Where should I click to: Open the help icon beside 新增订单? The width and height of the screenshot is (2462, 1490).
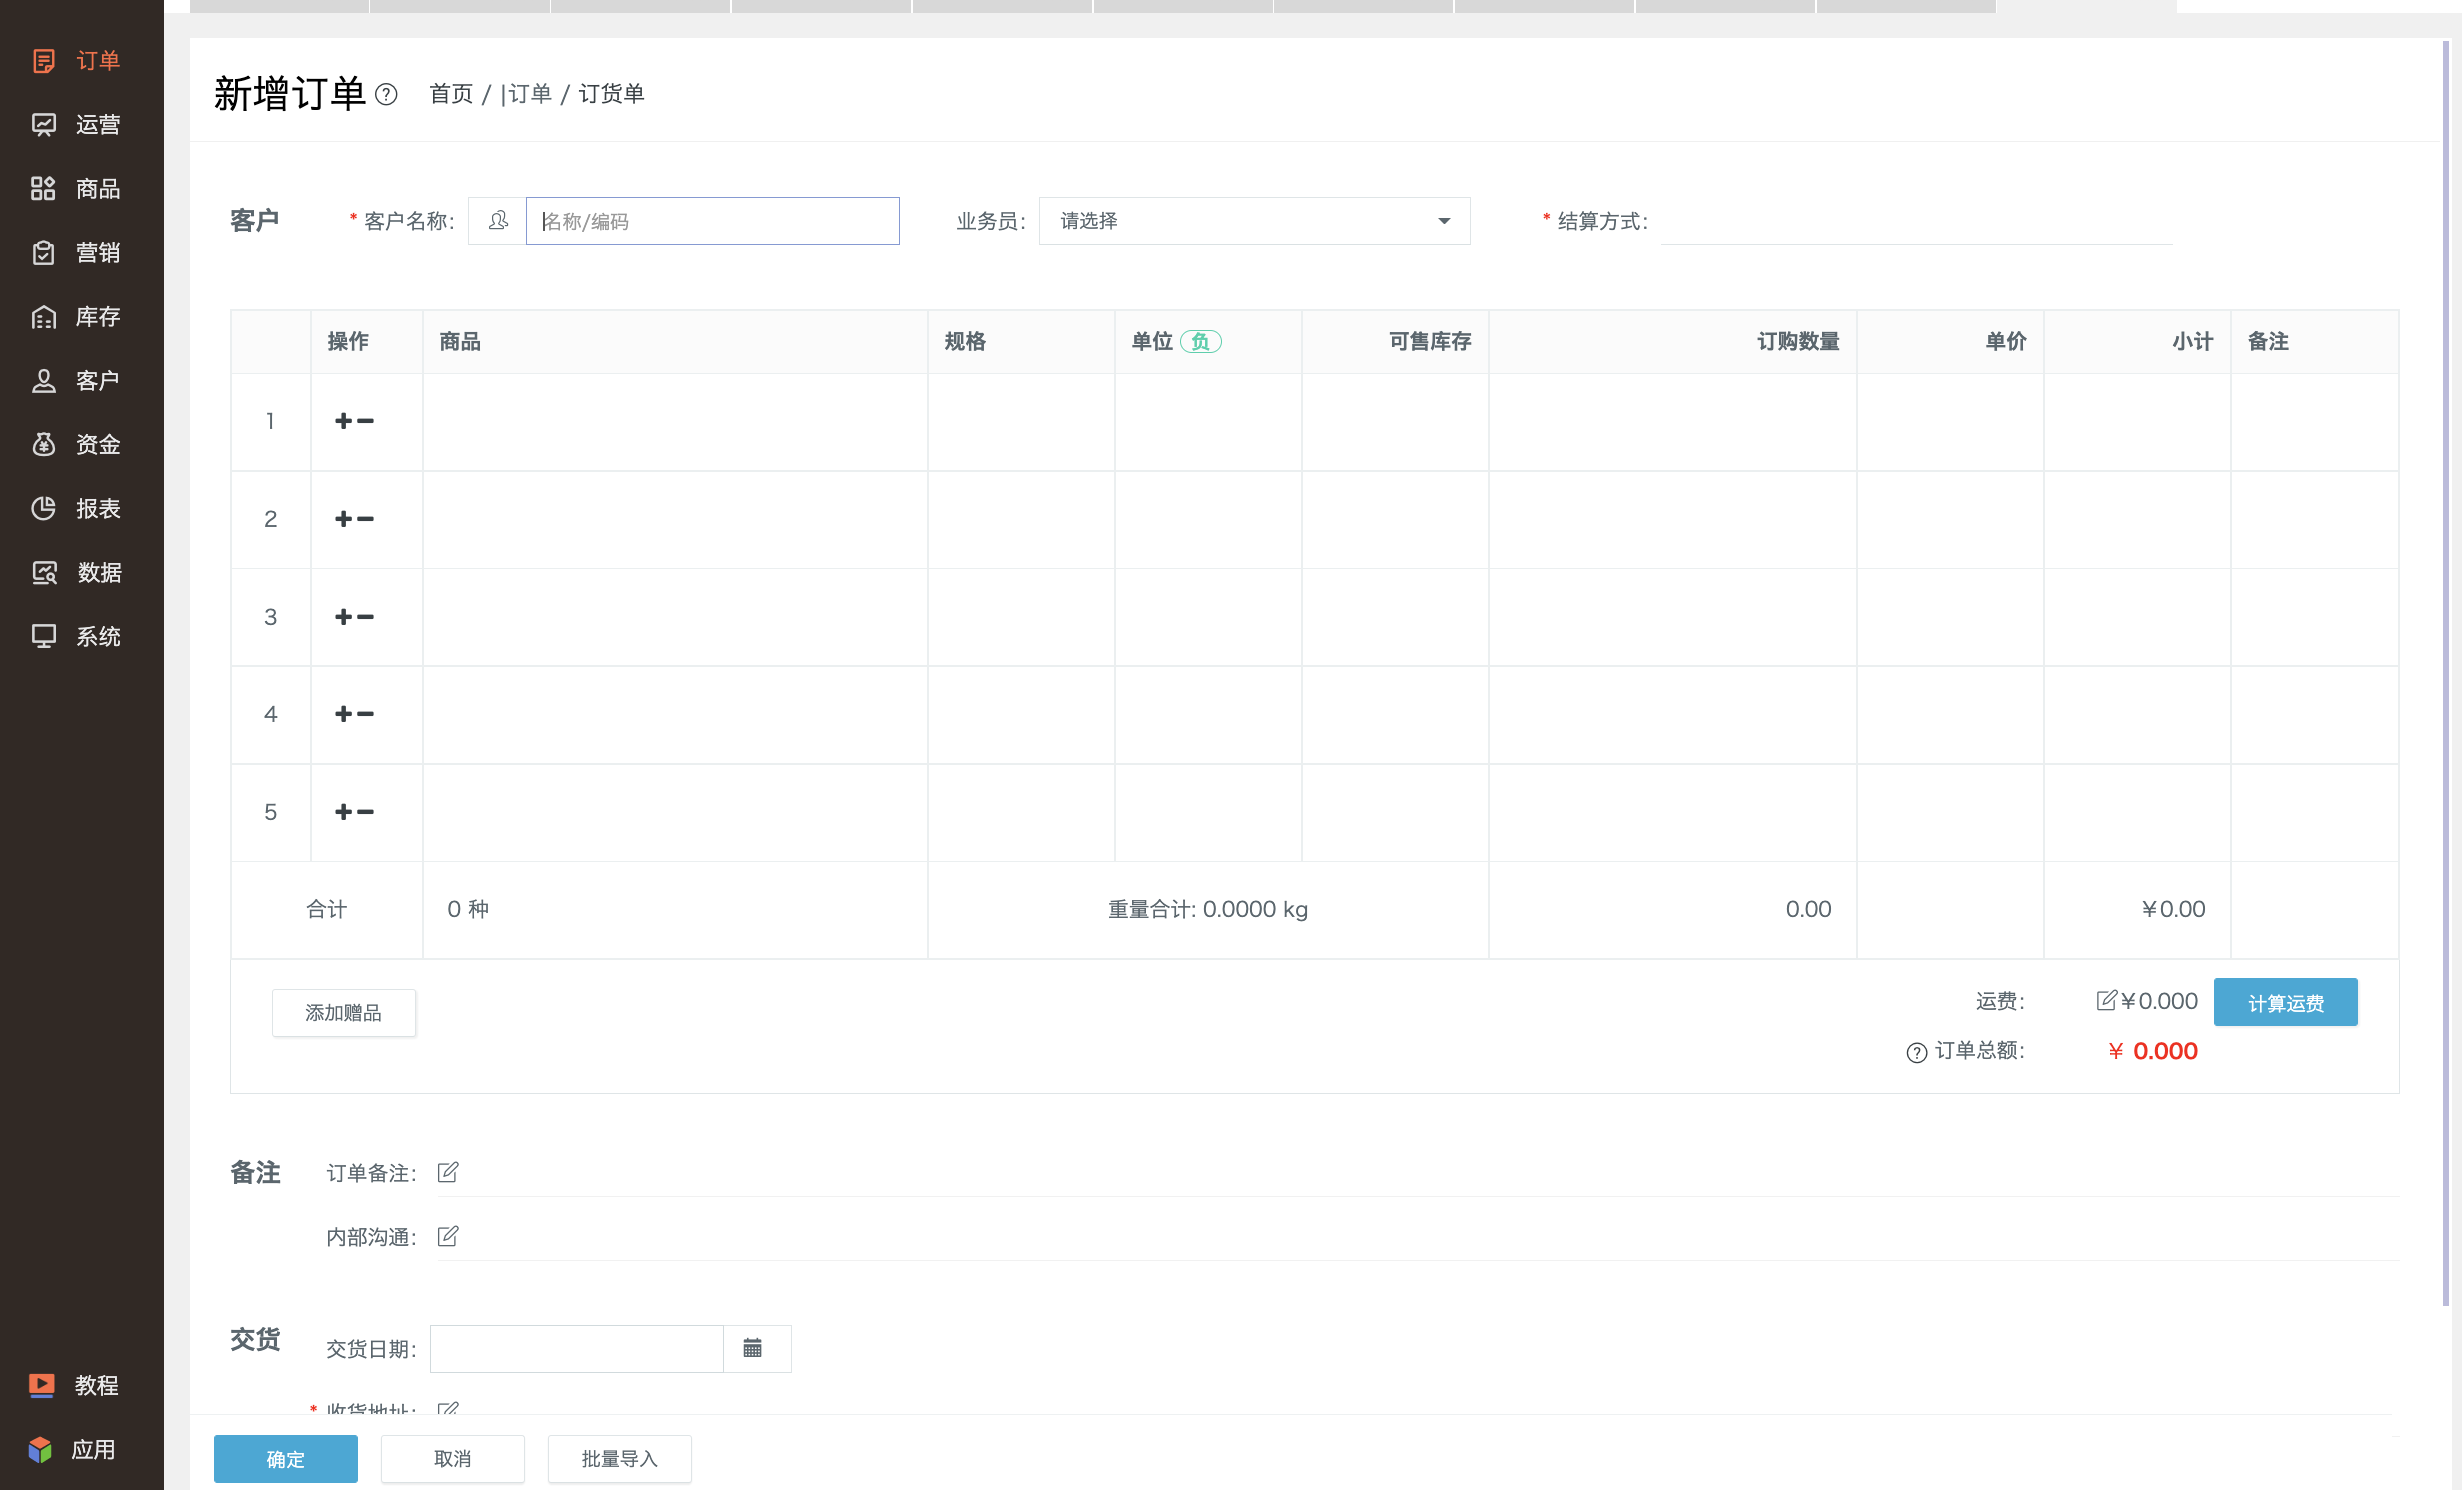(386, 95)
